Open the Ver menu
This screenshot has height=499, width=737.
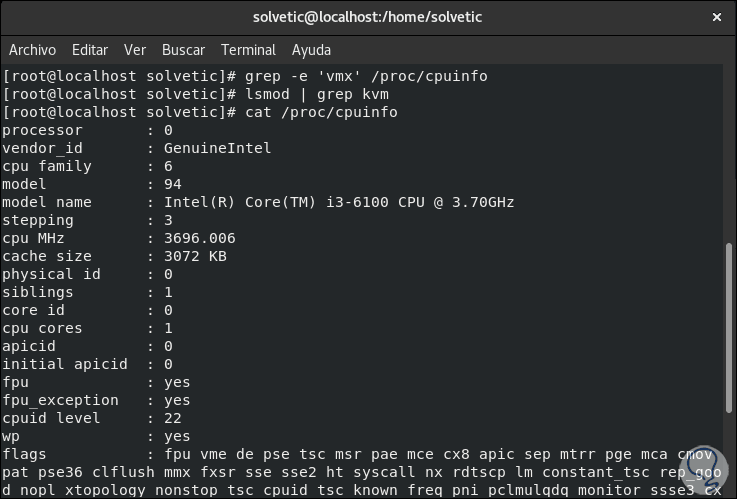(135, 50)
